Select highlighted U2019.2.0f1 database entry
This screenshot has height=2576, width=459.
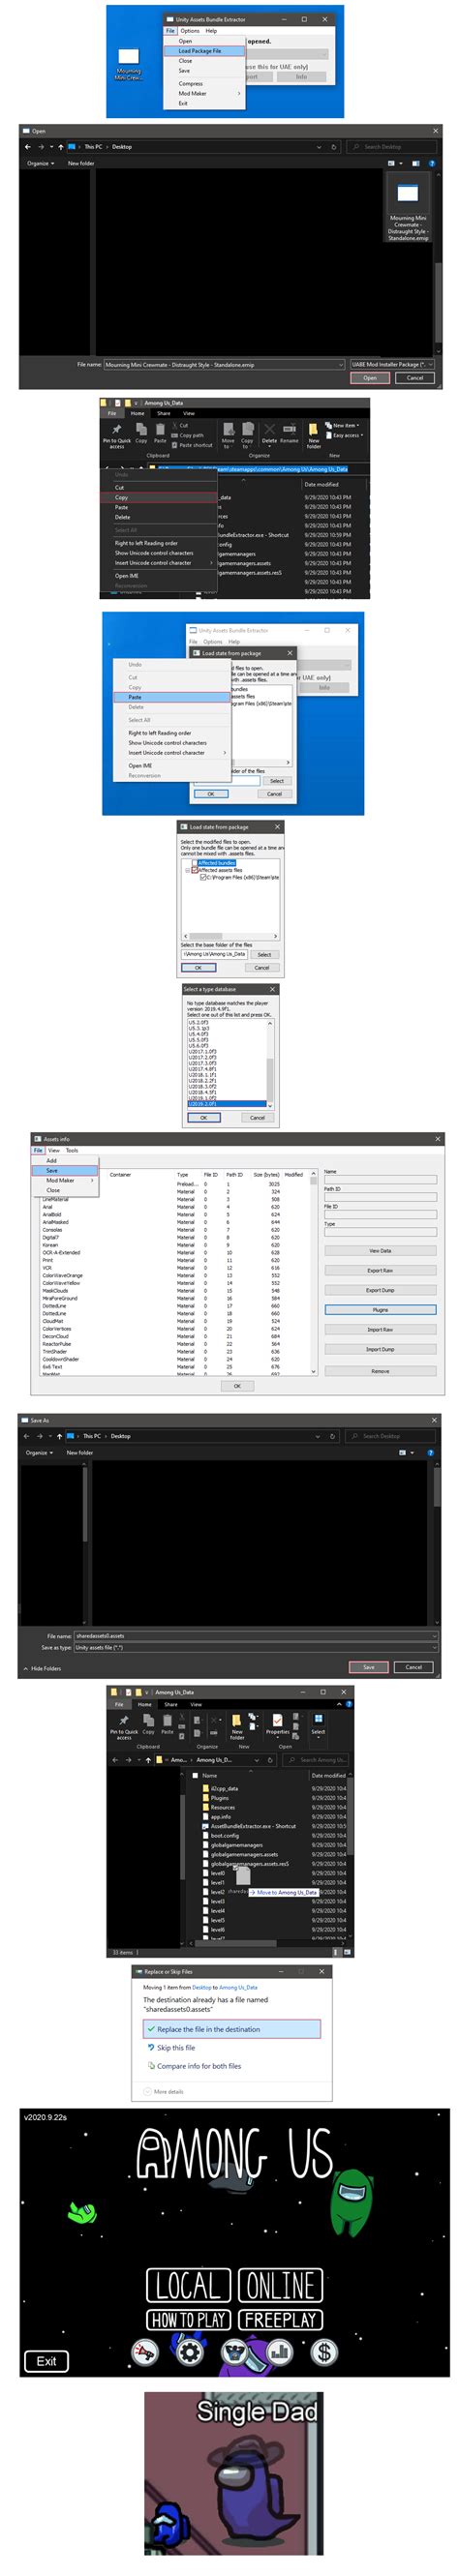pos(226,1103)
